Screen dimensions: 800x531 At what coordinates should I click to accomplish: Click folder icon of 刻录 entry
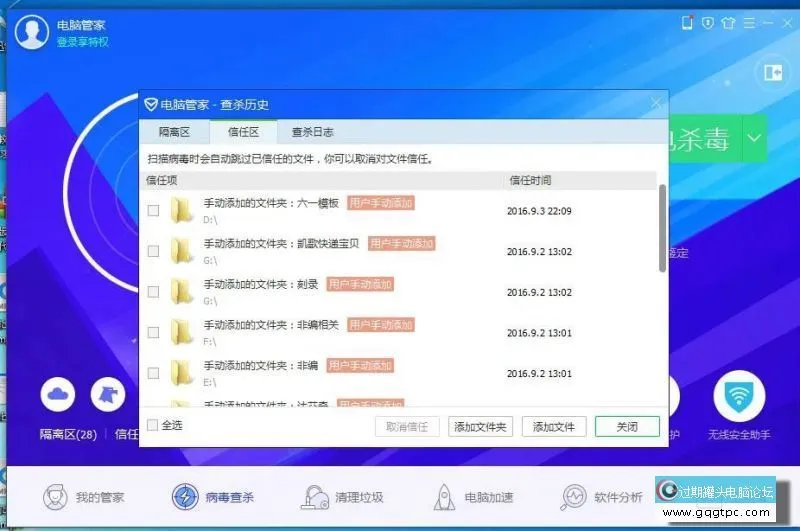pyautogui.click(x=182, y=292)
